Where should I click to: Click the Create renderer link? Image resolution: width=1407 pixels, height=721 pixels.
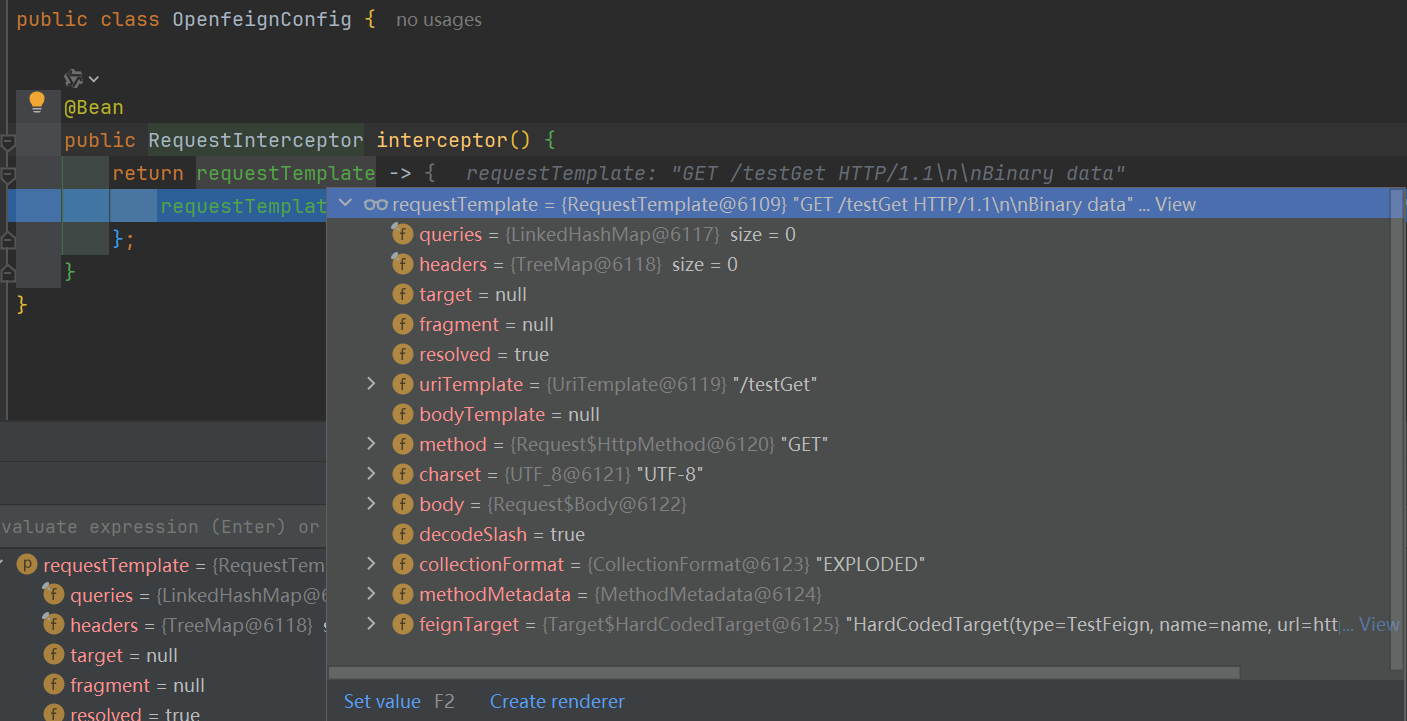tap(557, 701)
